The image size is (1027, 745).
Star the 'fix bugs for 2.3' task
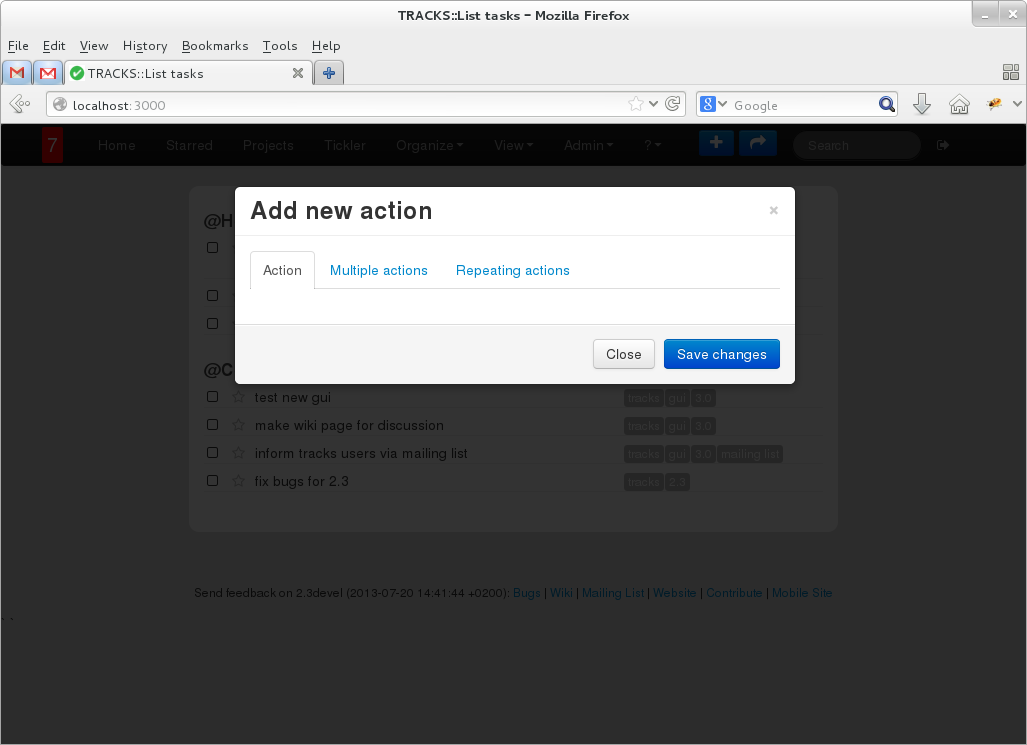(x=239, y=481)
